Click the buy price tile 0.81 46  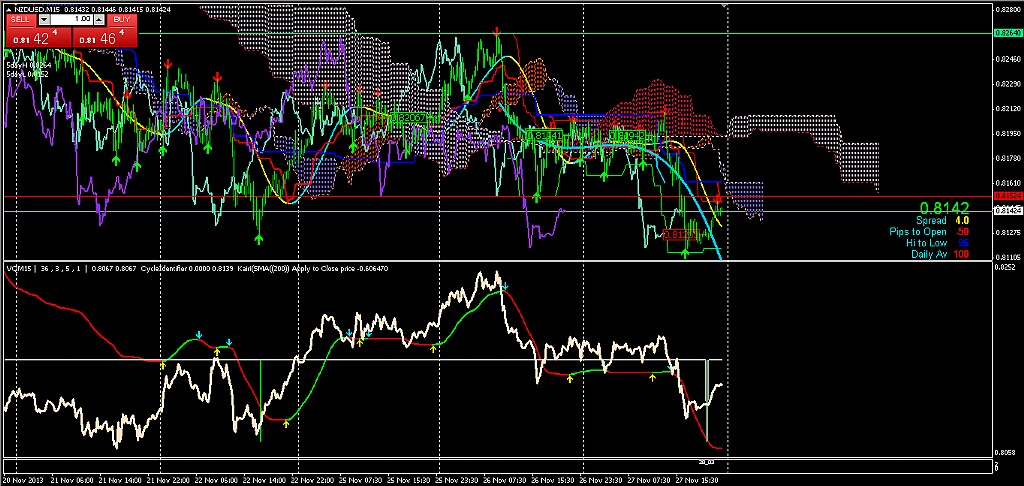pos(104,38)
